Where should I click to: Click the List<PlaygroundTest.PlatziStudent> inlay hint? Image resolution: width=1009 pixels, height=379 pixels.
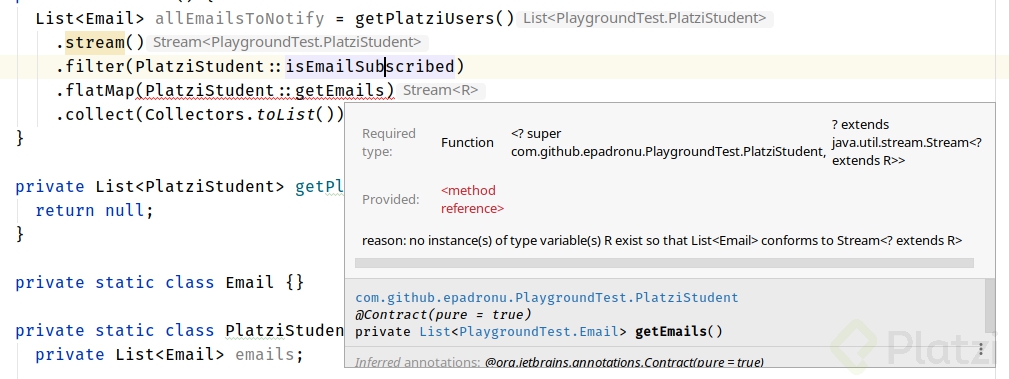(645, 18)
